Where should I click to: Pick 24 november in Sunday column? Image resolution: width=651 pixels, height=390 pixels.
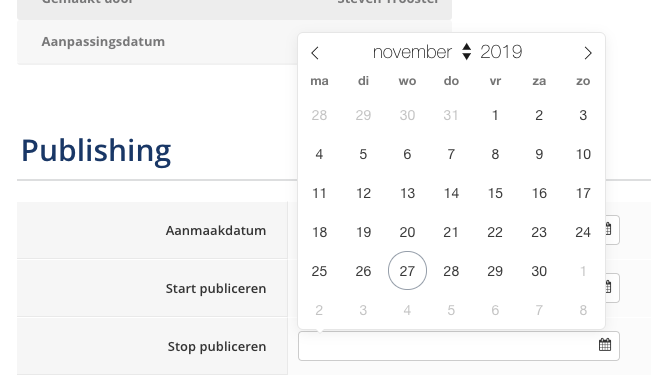point(583,232)
